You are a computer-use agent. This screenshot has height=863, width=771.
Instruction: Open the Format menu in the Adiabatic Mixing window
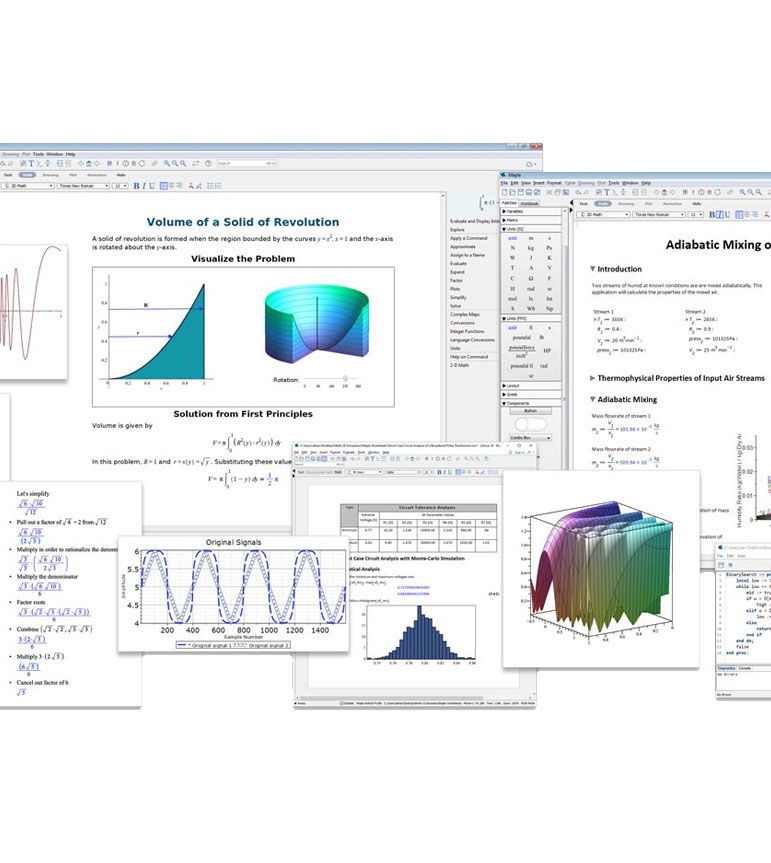pos(554,183)
